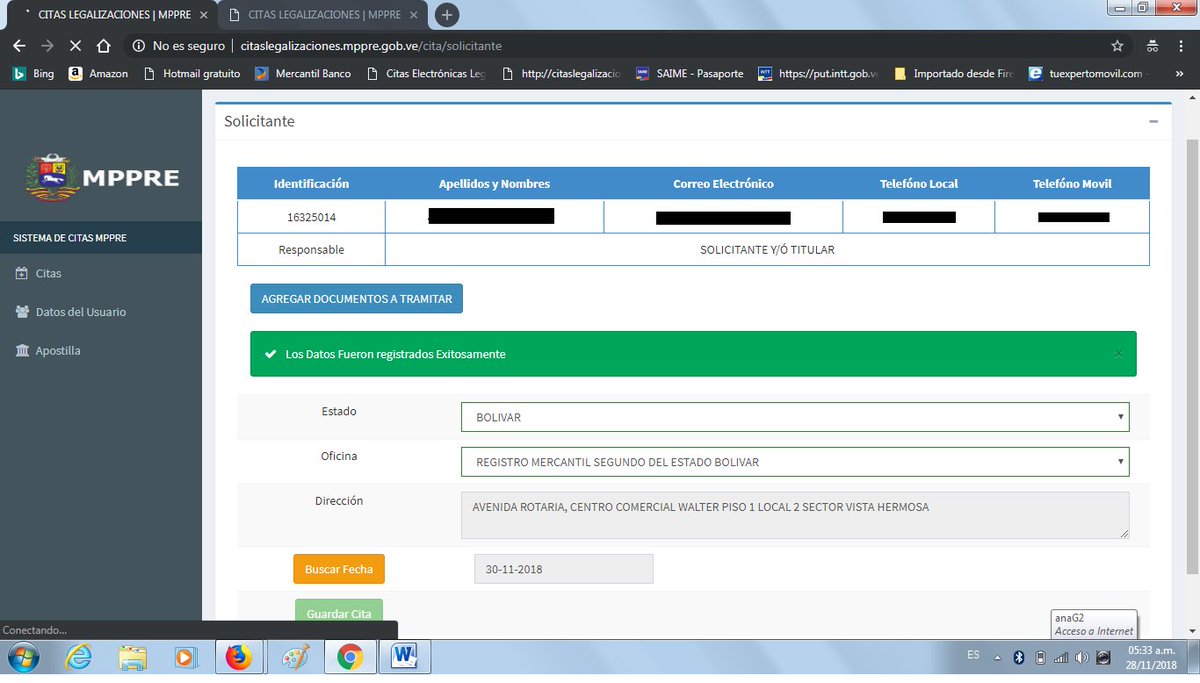Open Firefox from the taskbar
Image resolution: width=1200 pixels, height=683 pixels.
click(x=240, y=657)
